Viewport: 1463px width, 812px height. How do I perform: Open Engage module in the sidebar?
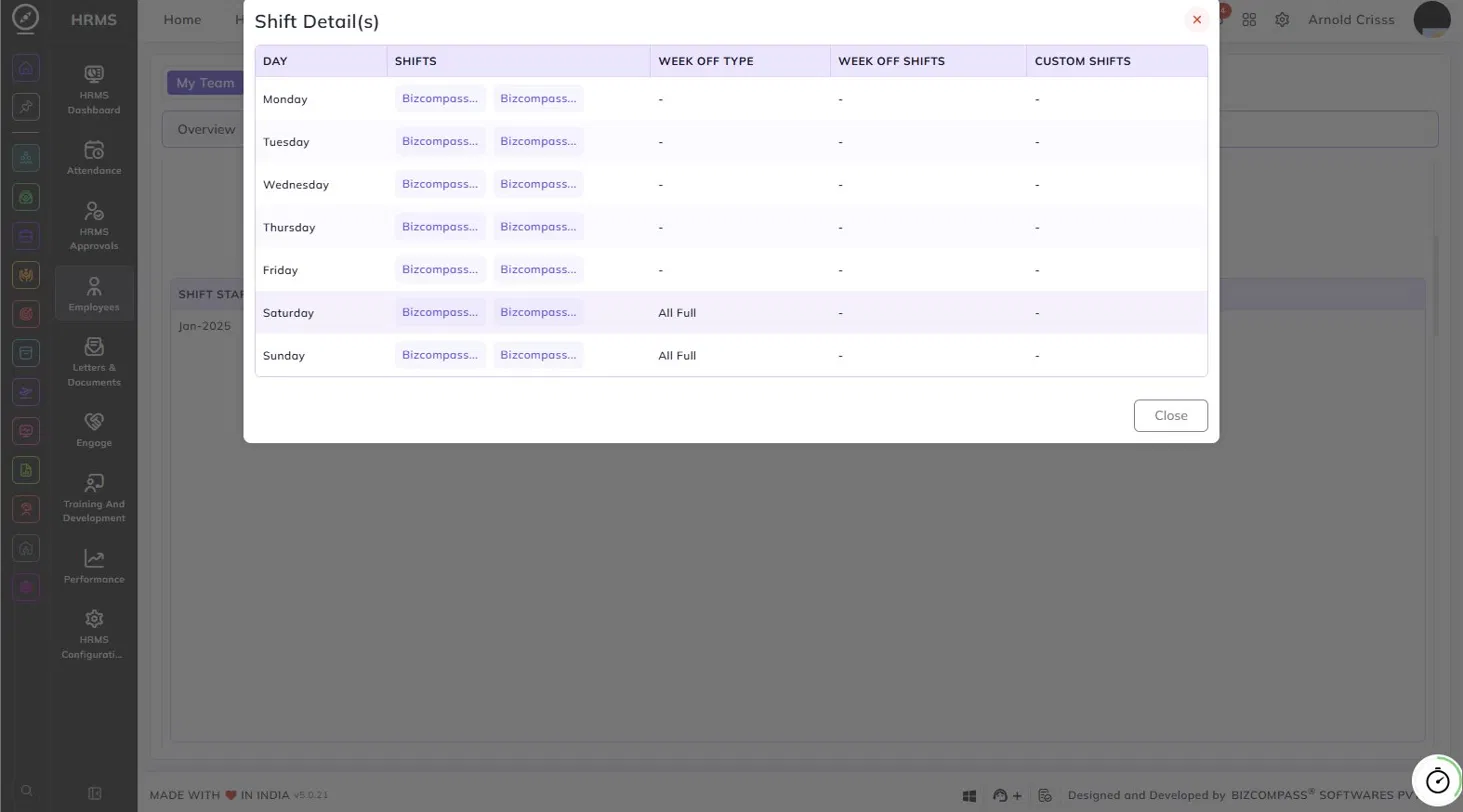tap(94, 430)
